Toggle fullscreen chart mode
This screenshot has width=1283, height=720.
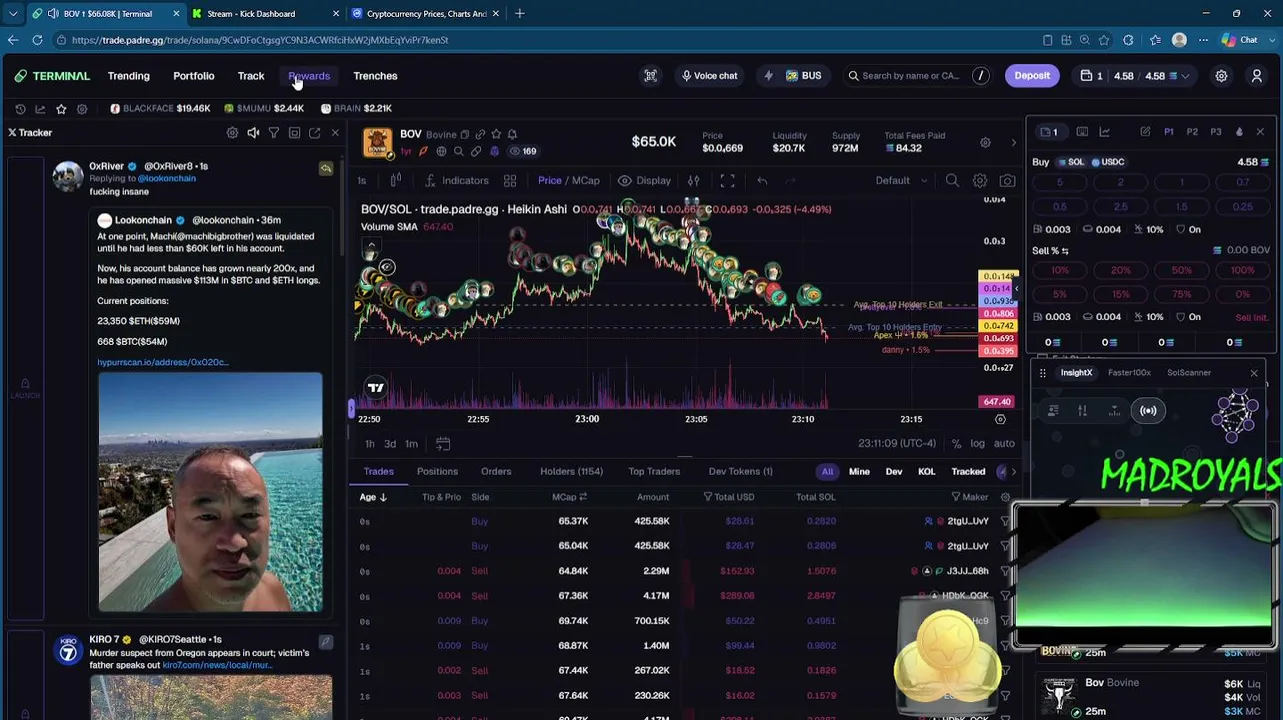(727, 181)
